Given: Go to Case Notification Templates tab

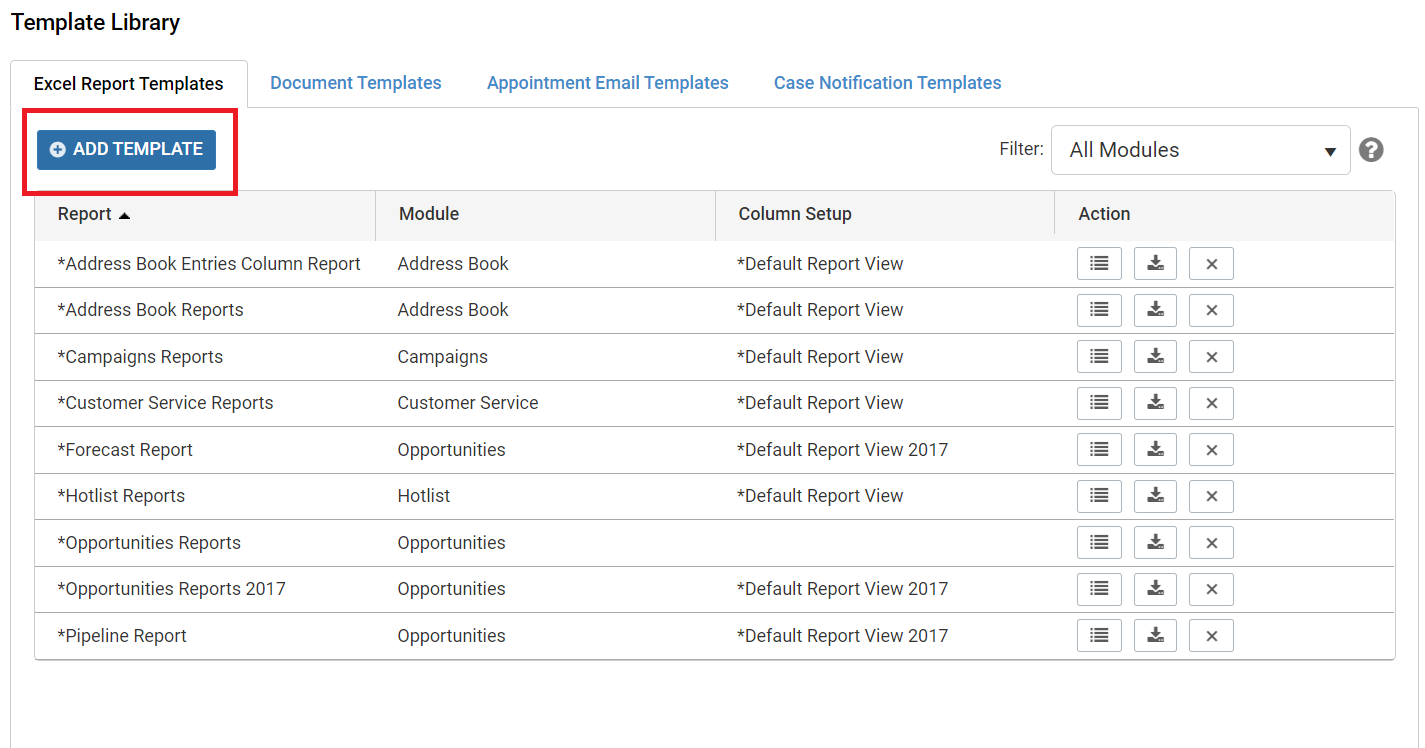Looking at the screenshot, I should click(888, 83).
